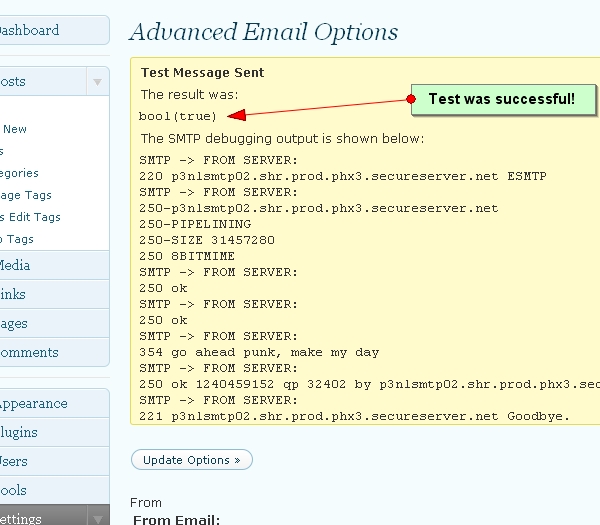Viewport: 600px width, 525px height.
Task: Open the Appearance menu
Action: click(x=34, y=404)
